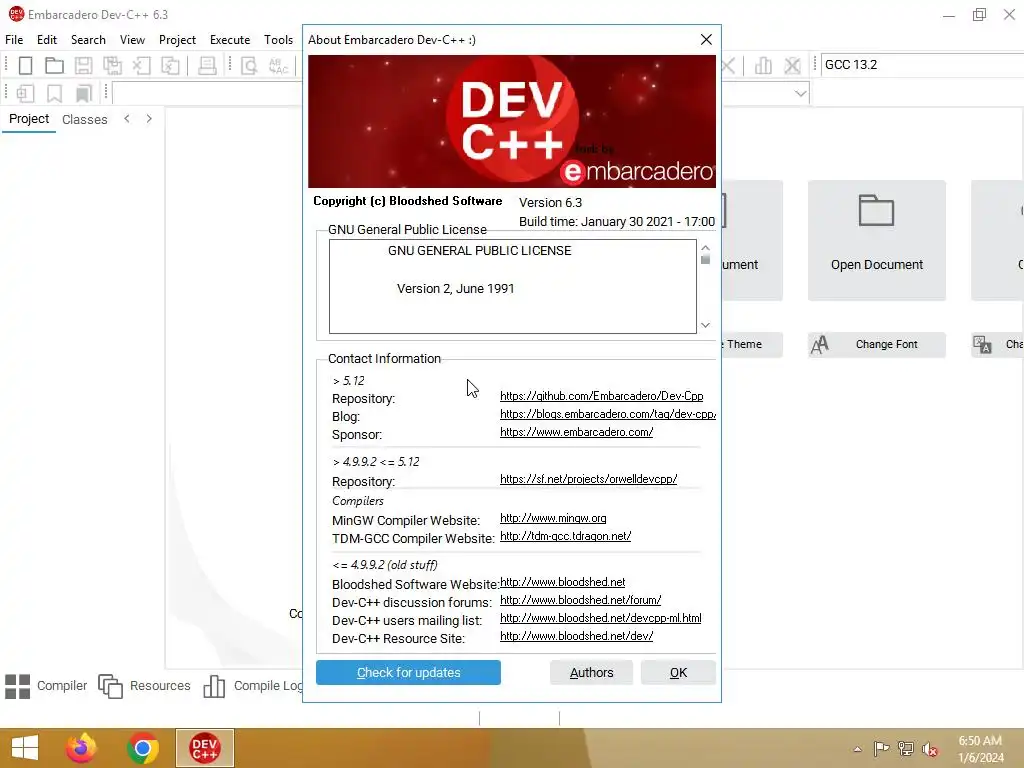1024x768 pixels.
Task: Open the Project menu
Action: pyautogui.click(x=177, y=40)
